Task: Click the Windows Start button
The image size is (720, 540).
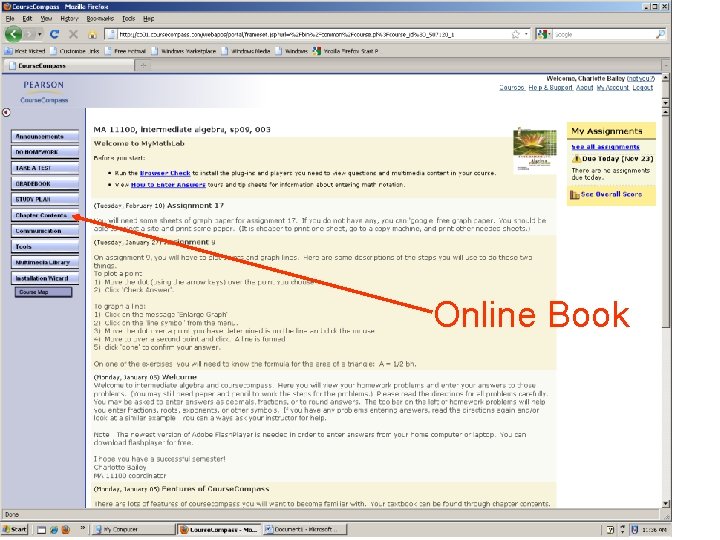Action: click(x=15, y=529)
